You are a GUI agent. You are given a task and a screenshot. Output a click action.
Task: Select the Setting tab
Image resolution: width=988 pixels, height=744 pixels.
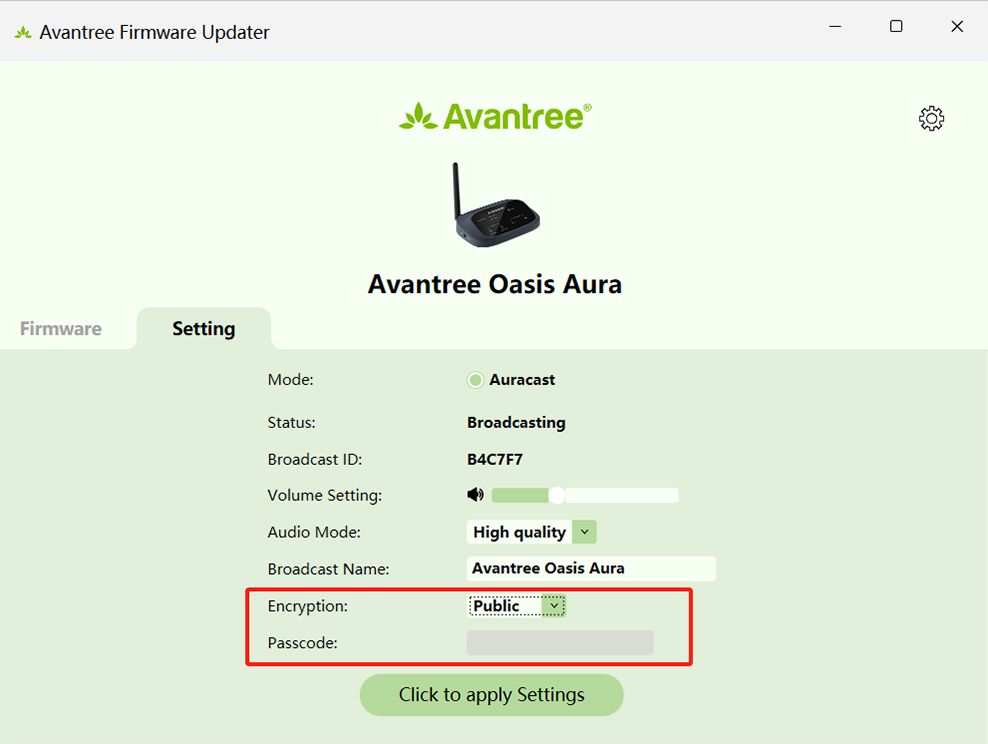point(204,329)
